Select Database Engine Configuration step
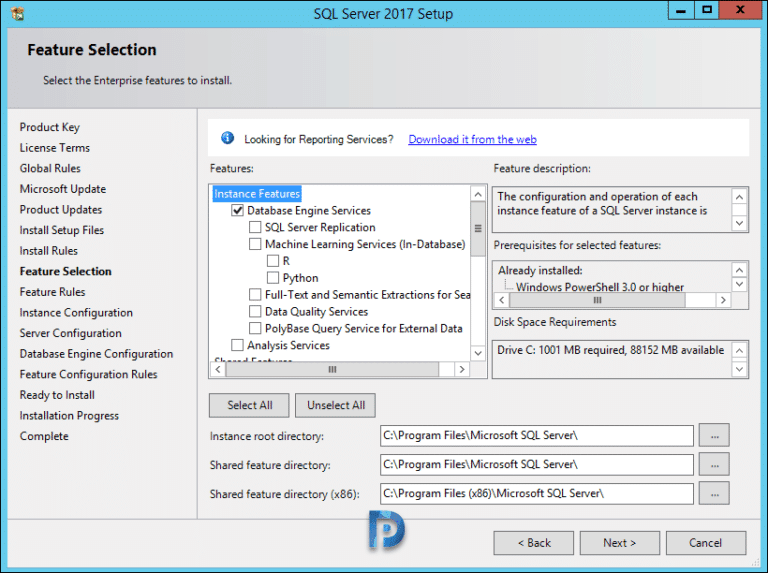Viewport: 768px width, 573px height. coord(96,354)
